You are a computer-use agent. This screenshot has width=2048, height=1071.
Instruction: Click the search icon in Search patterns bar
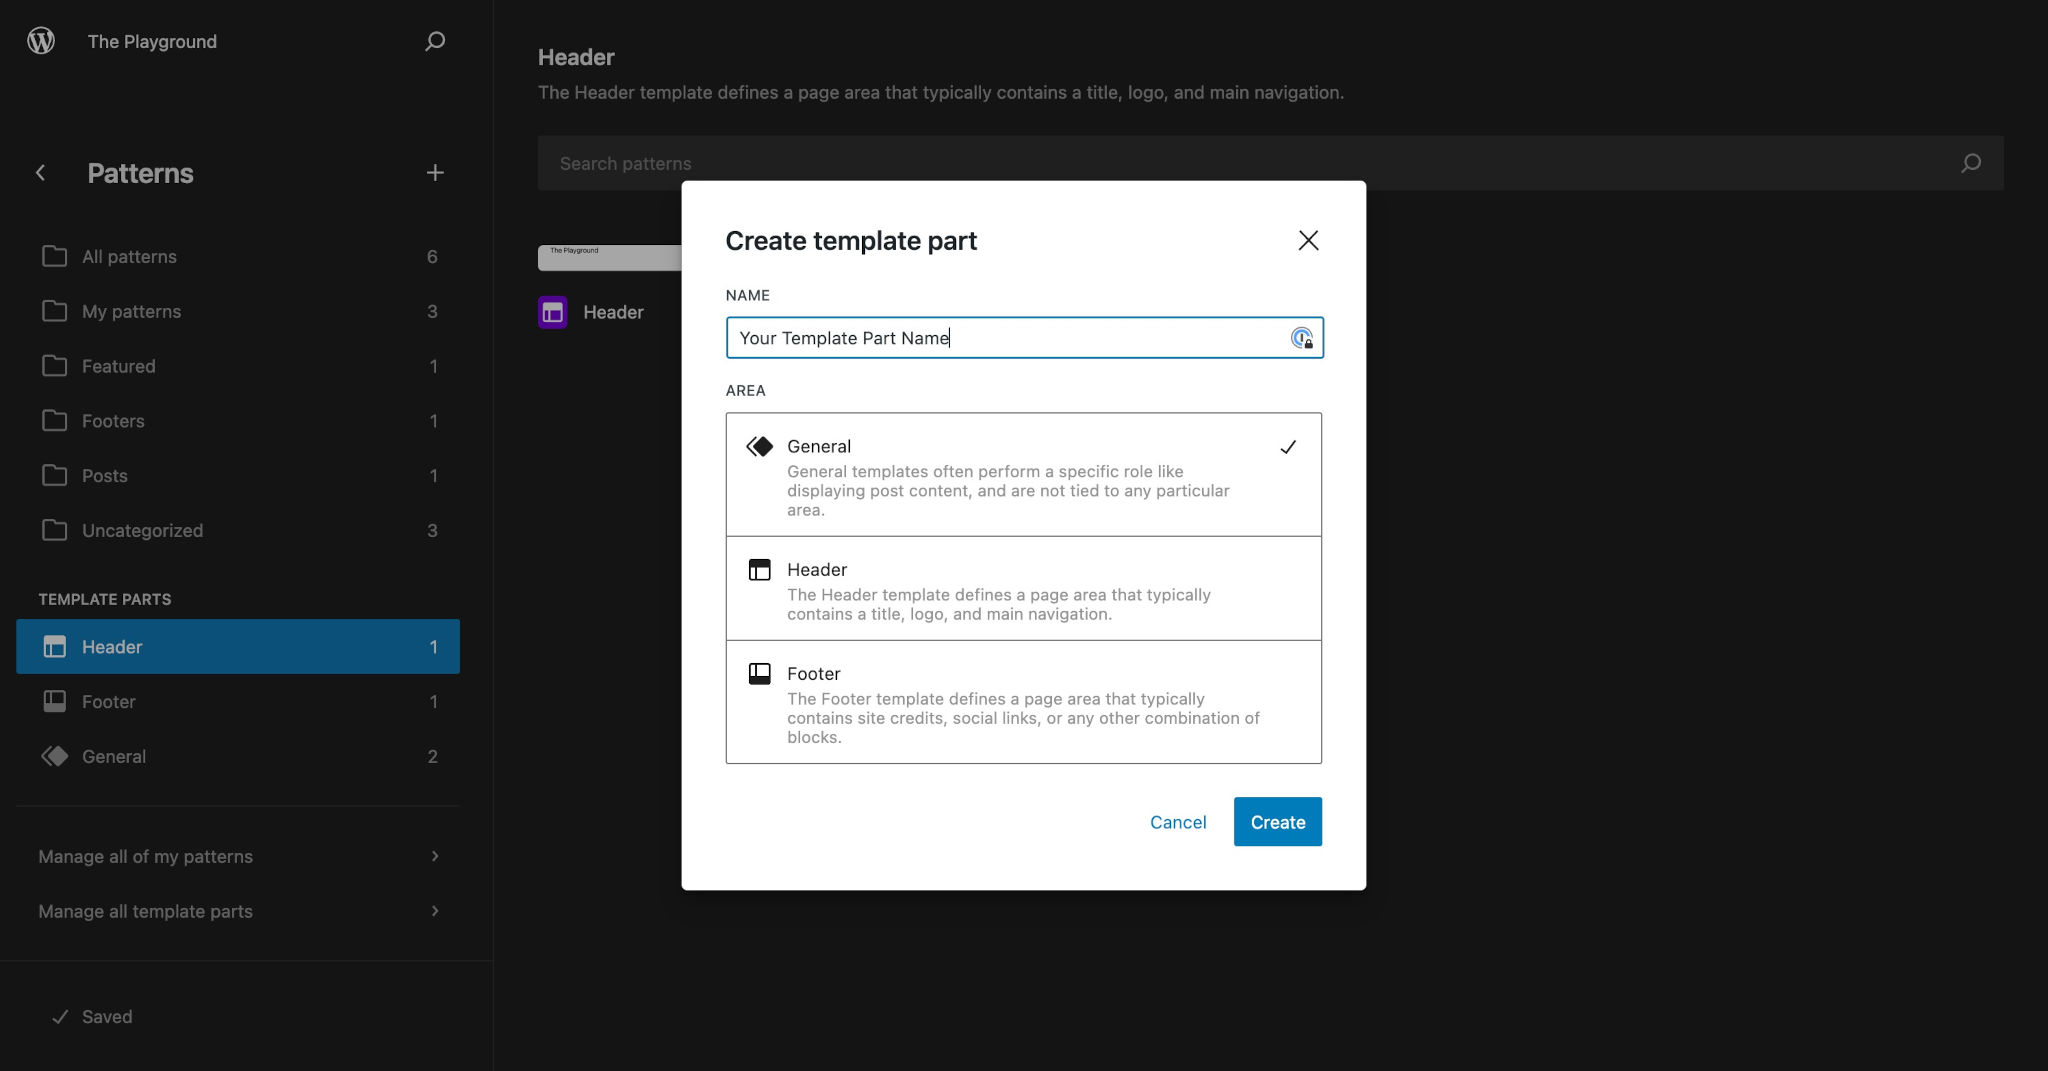tap(1970, 162)
